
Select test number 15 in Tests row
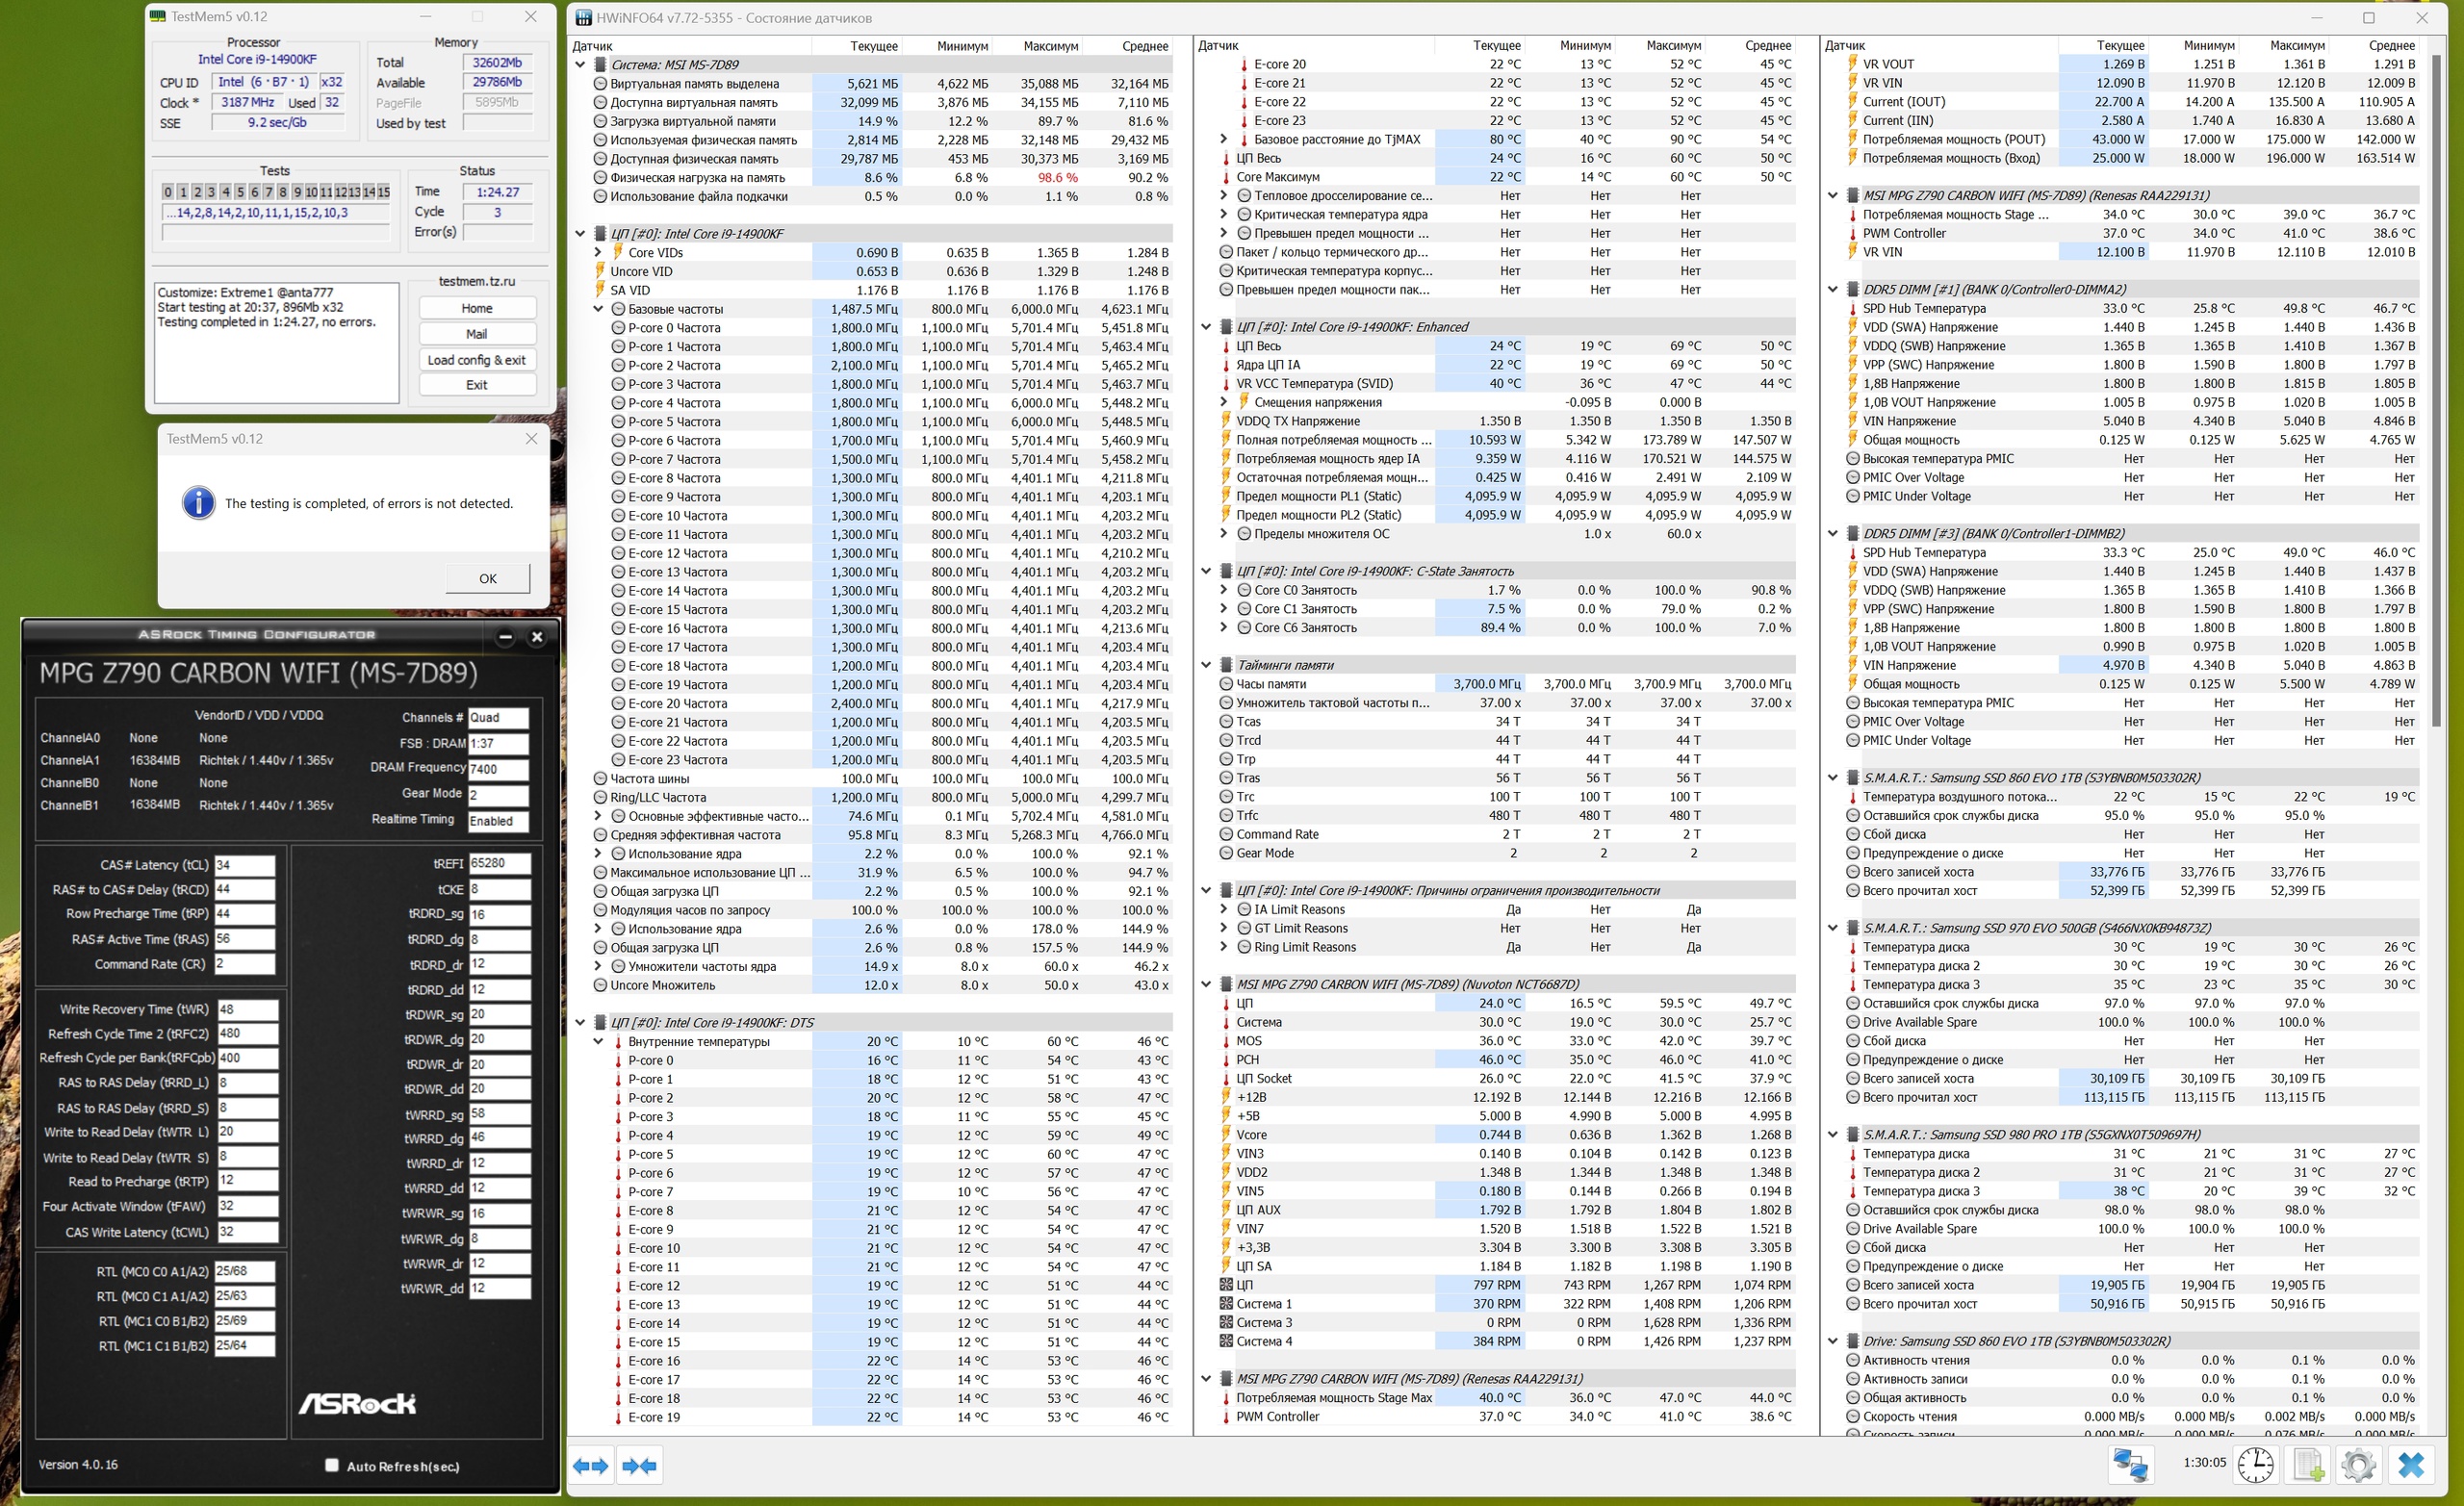point(383,192)
